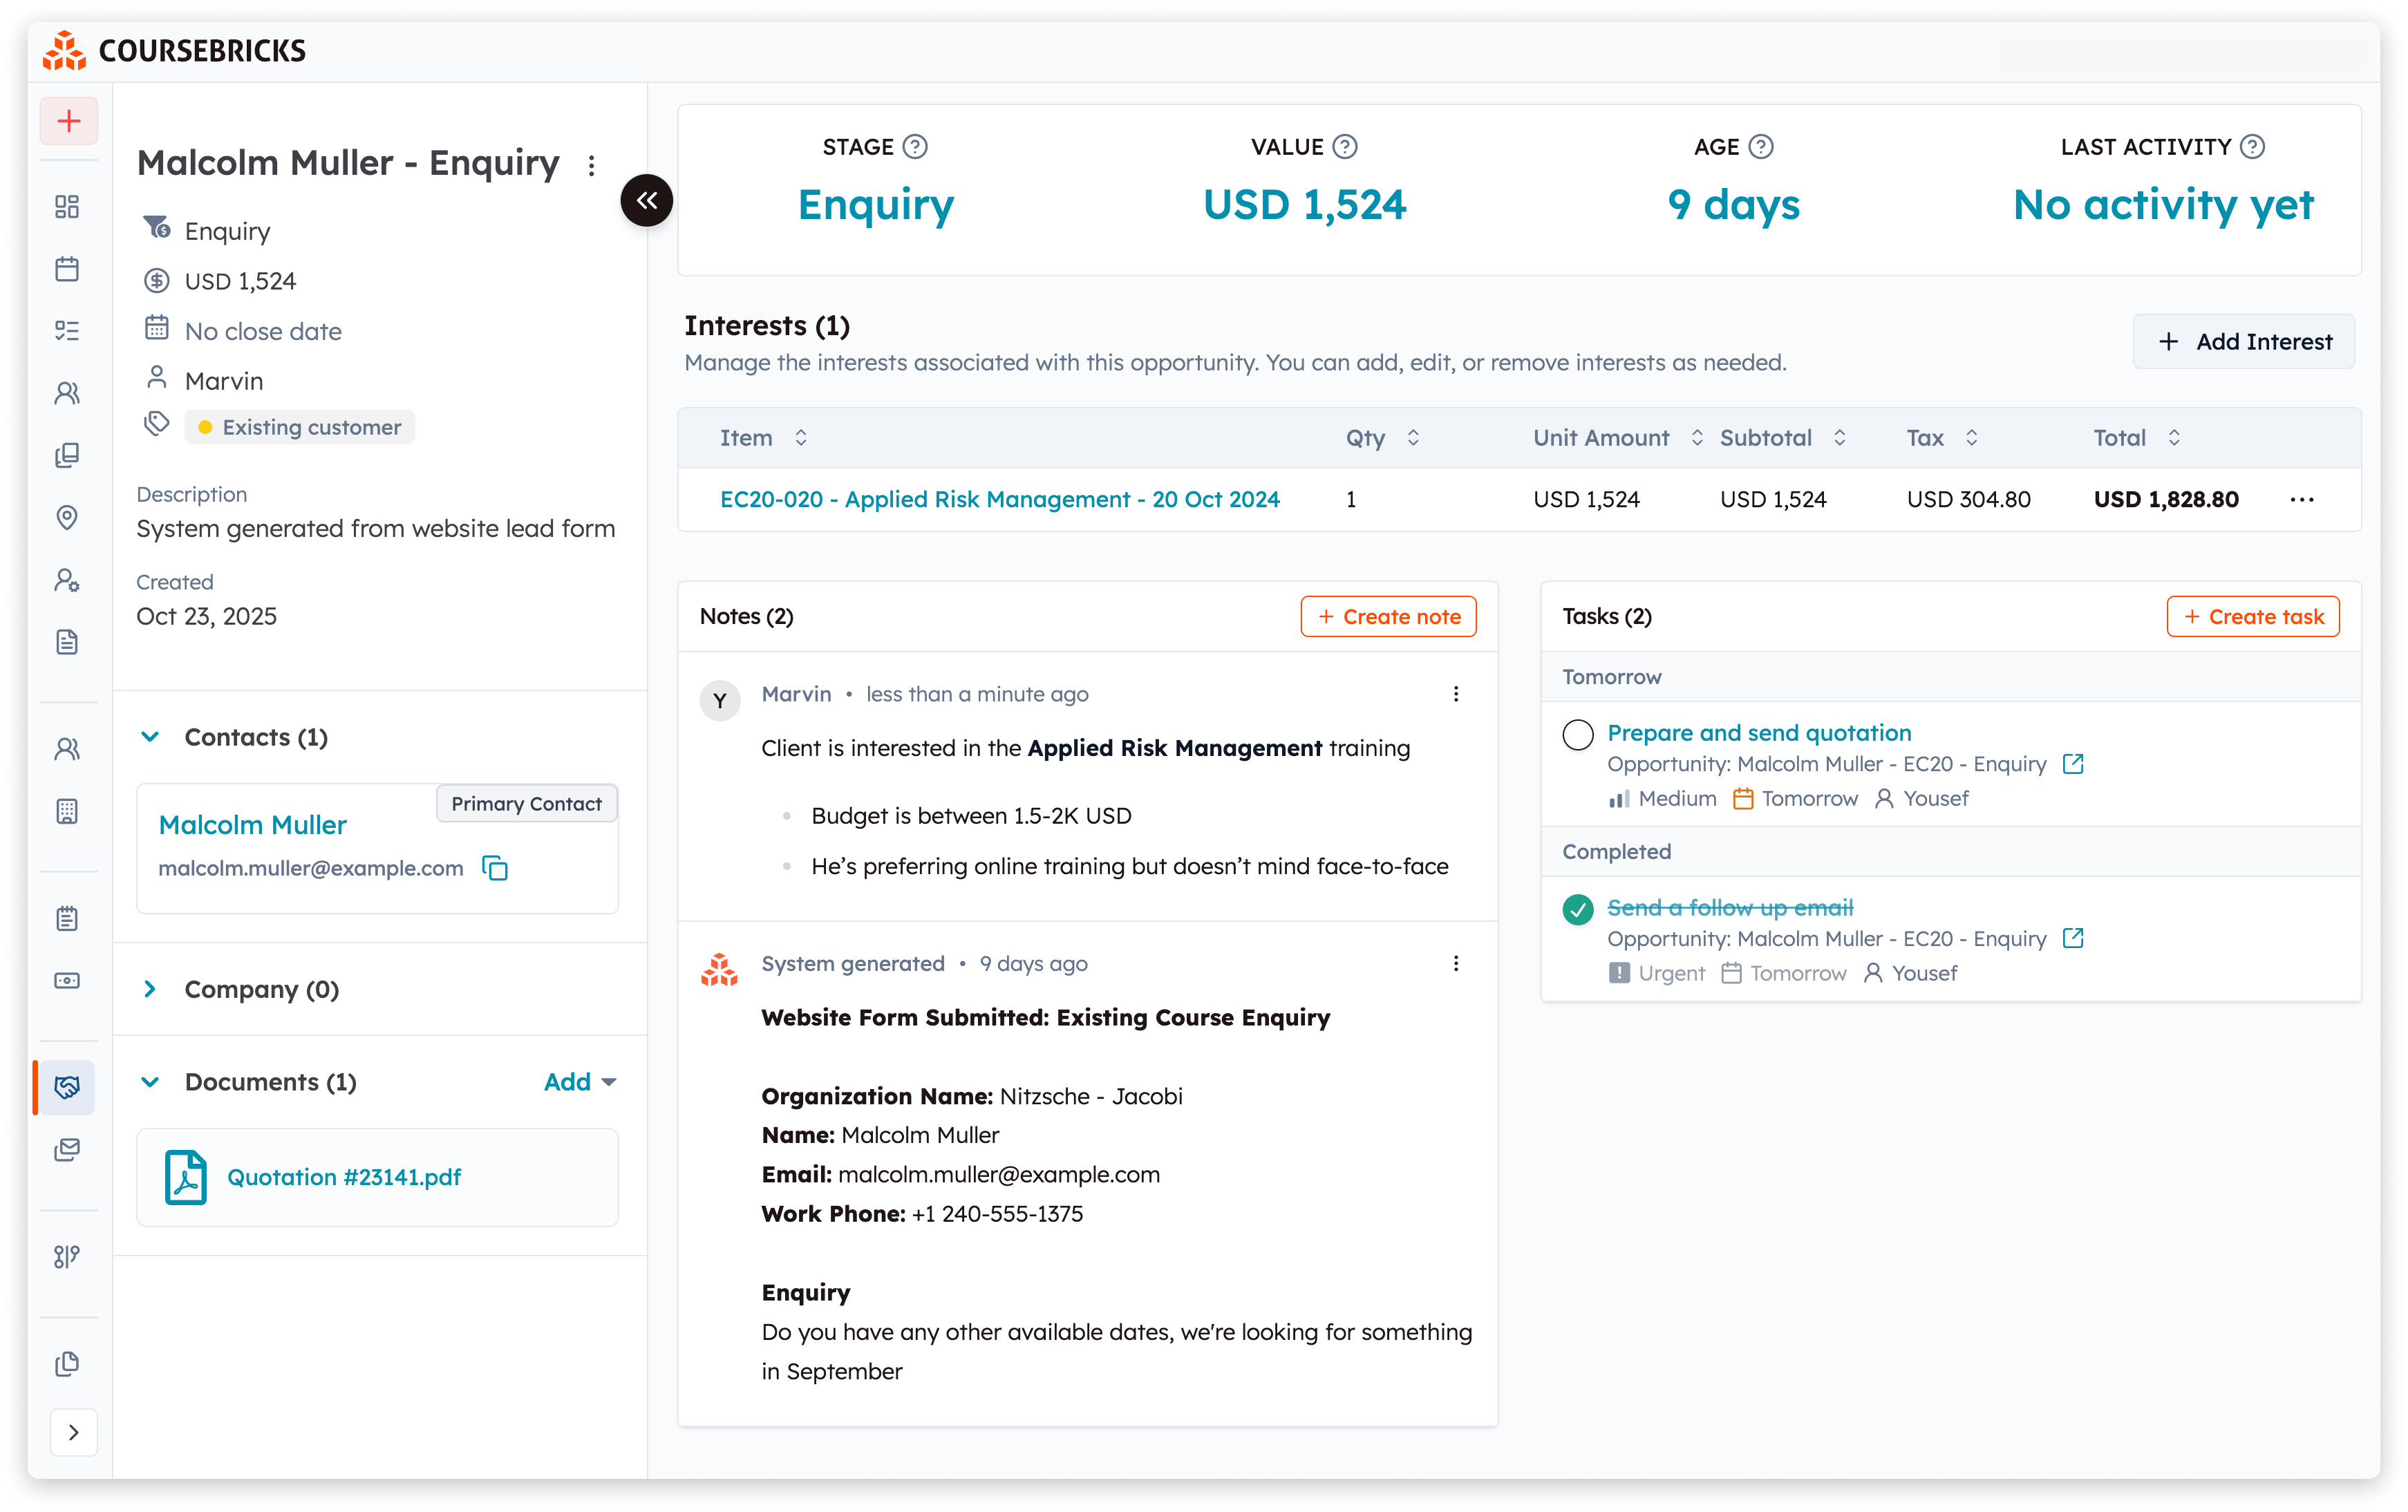The width and height of the screenshot is (2408, 1512).
Task: Open the dashboard grid icon in sidebar
Action: click(x=68, y=207)
